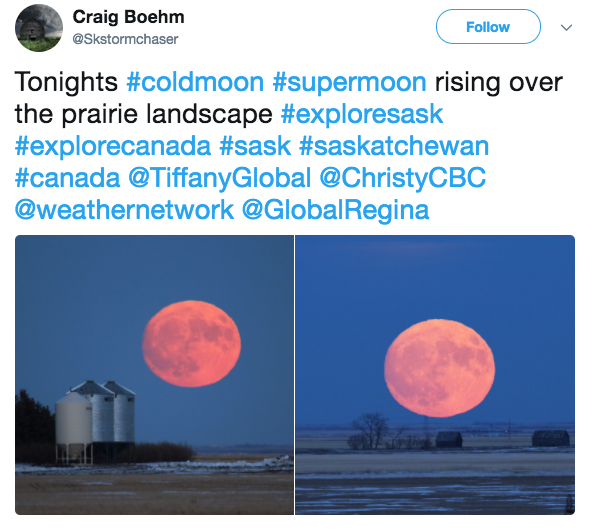The height and width of the screenshot is (529, 598).
Task: Click the Follow button
Action: pos(488,27)
